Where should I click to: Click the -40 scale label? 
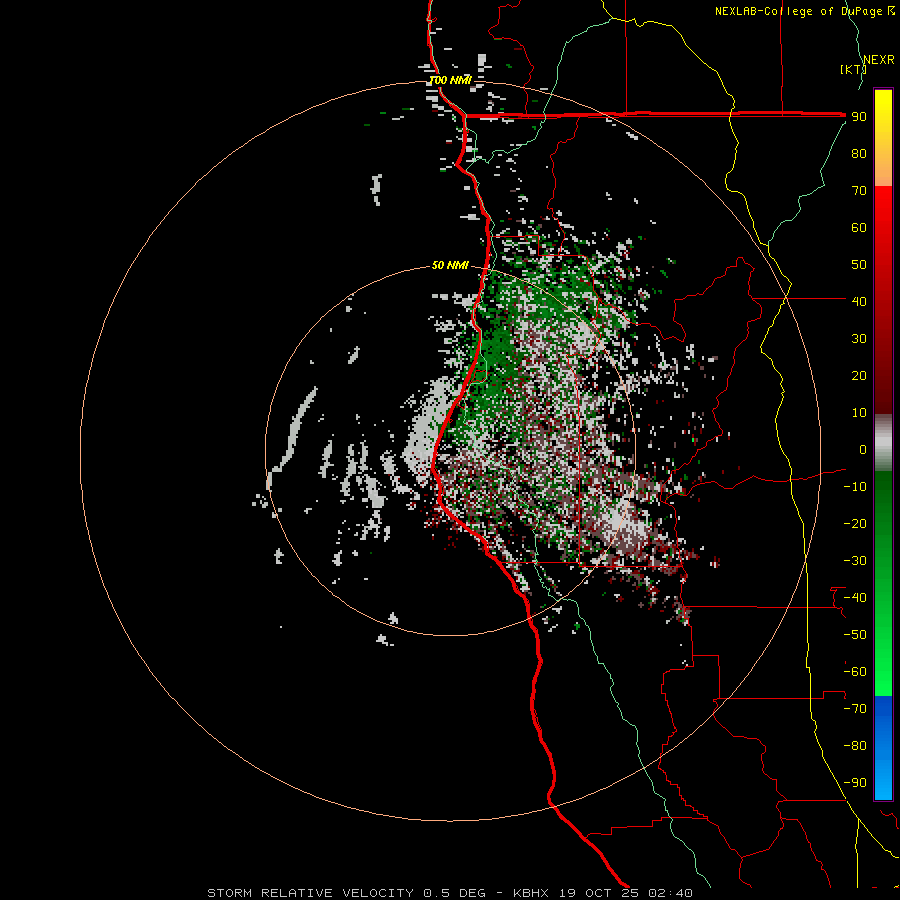[855, 598]
